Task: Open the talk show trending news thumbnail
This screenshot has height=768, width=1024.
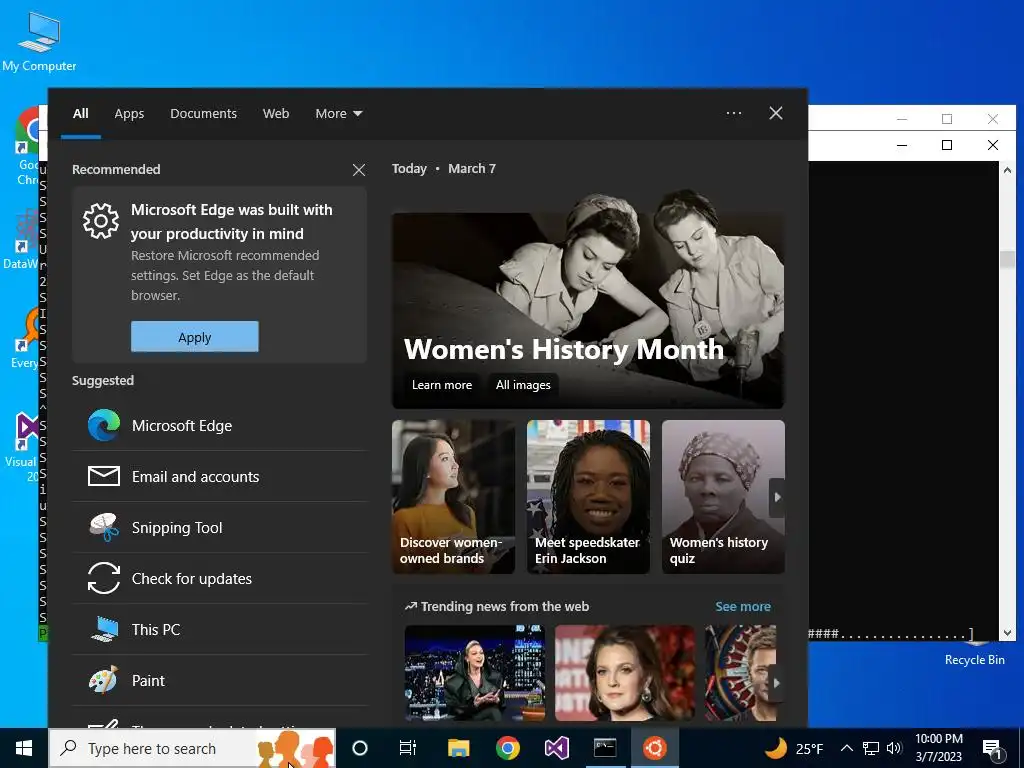Action: pos(475,673)
